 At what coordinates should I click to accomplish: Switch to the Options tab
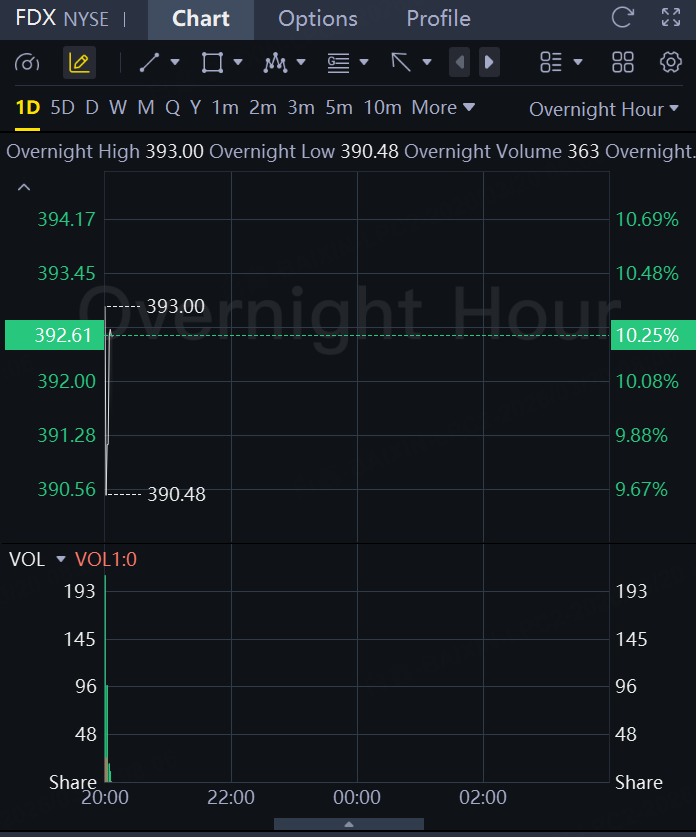click(318, 19)
